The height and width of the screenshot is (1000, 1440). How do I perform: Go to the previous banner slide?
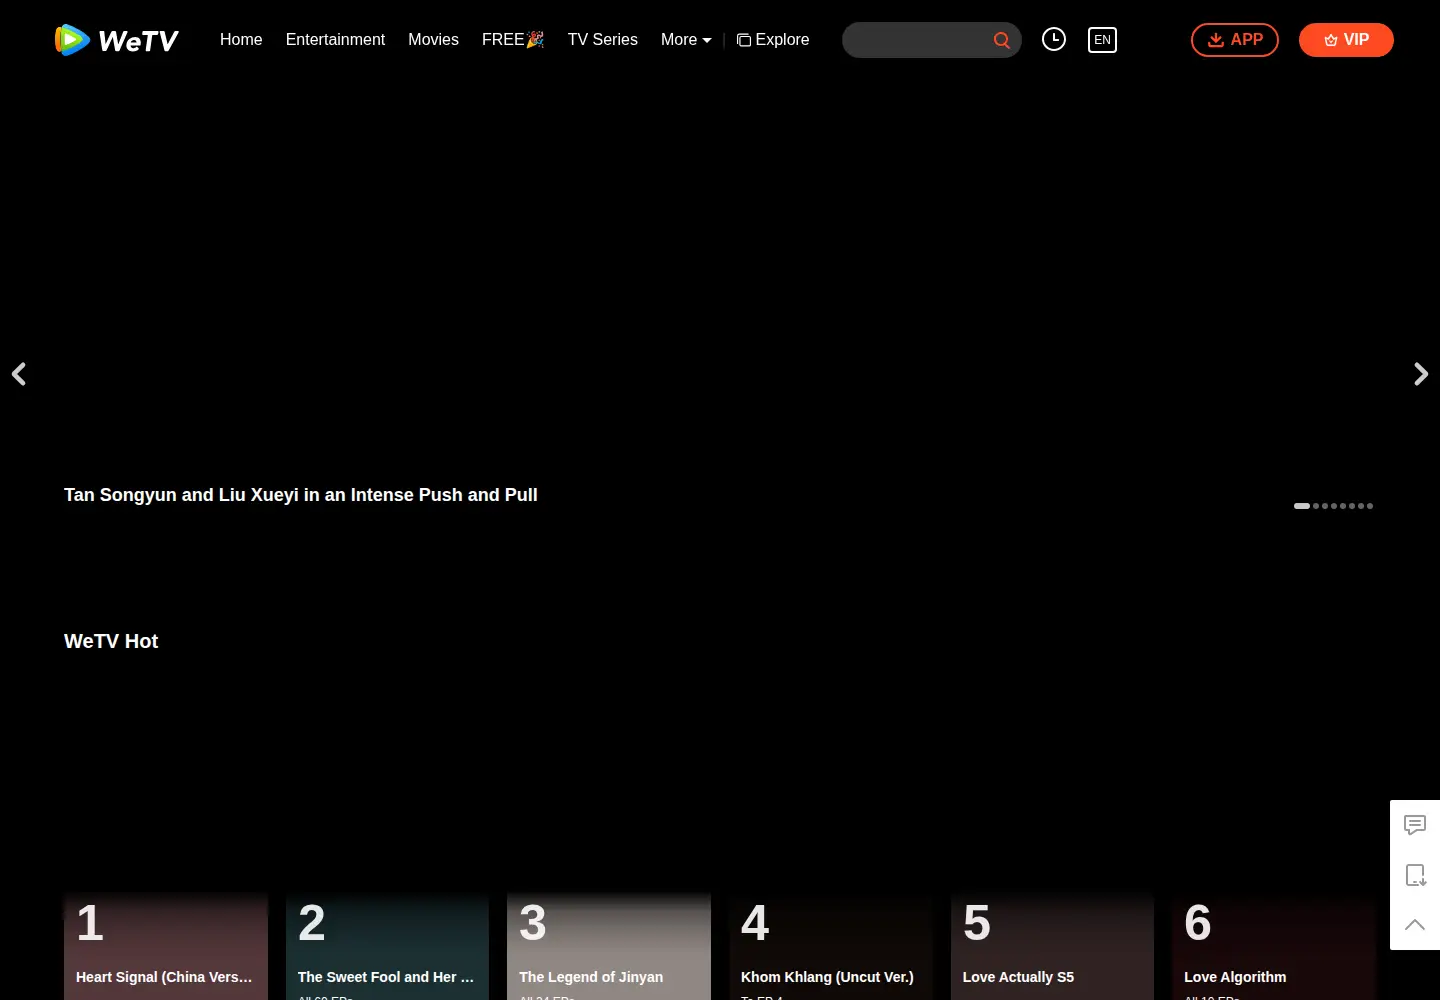click(19, 374)
